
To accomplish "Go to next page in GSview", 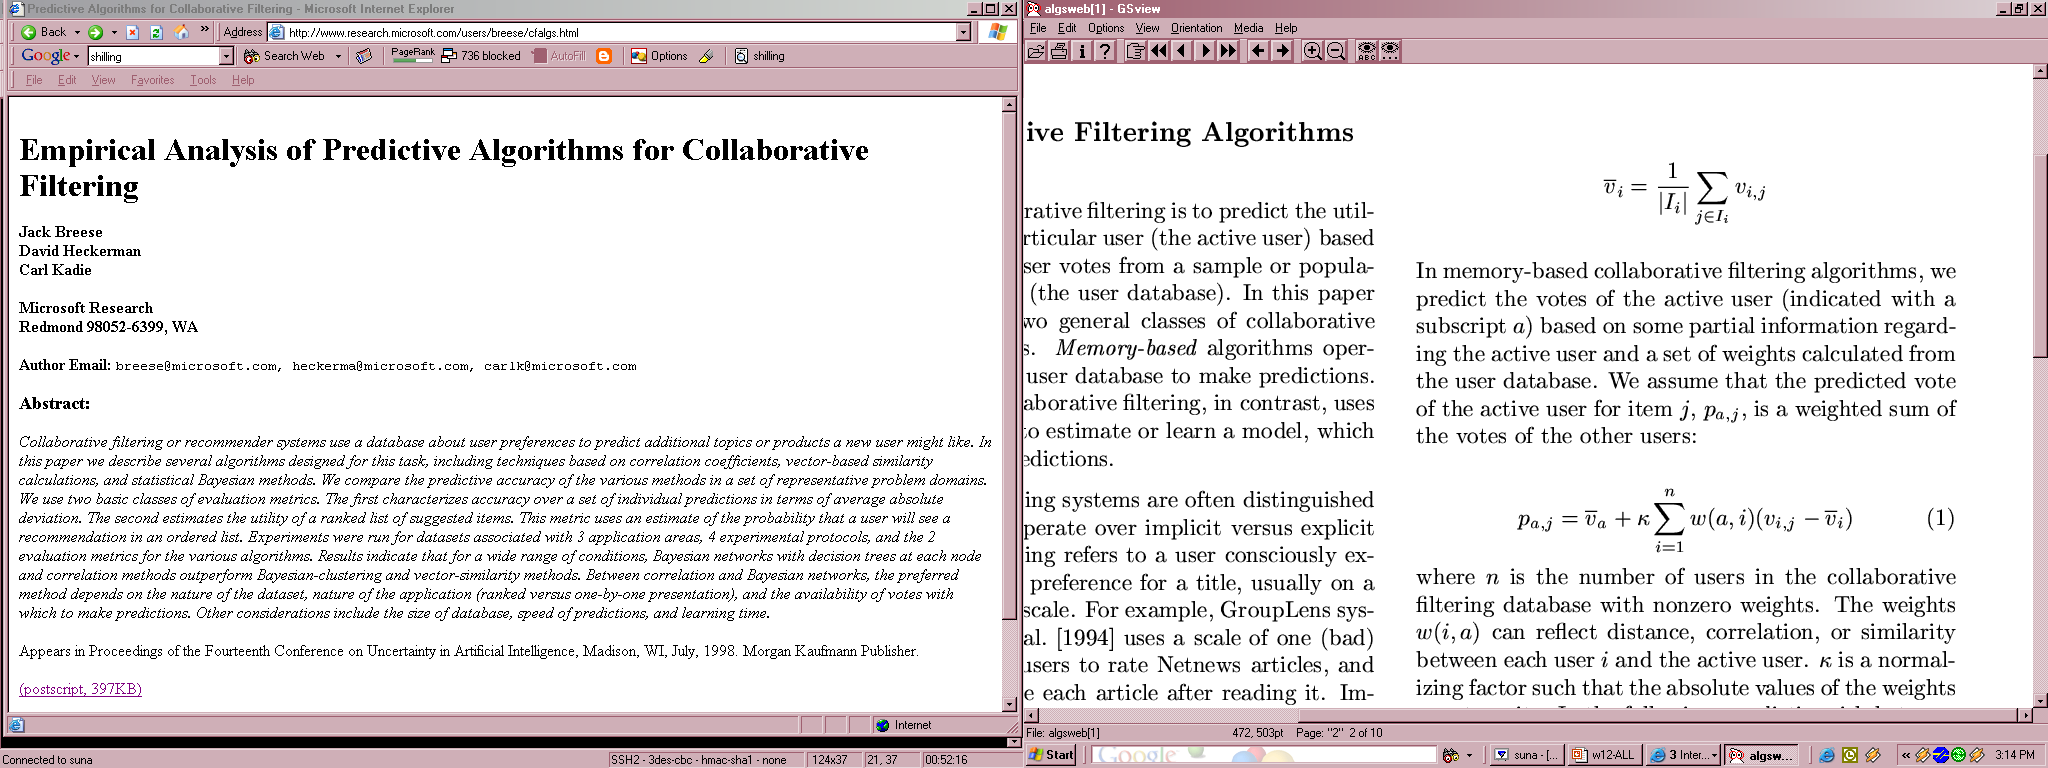I will pyautogui.click(x=1205, y=51).
